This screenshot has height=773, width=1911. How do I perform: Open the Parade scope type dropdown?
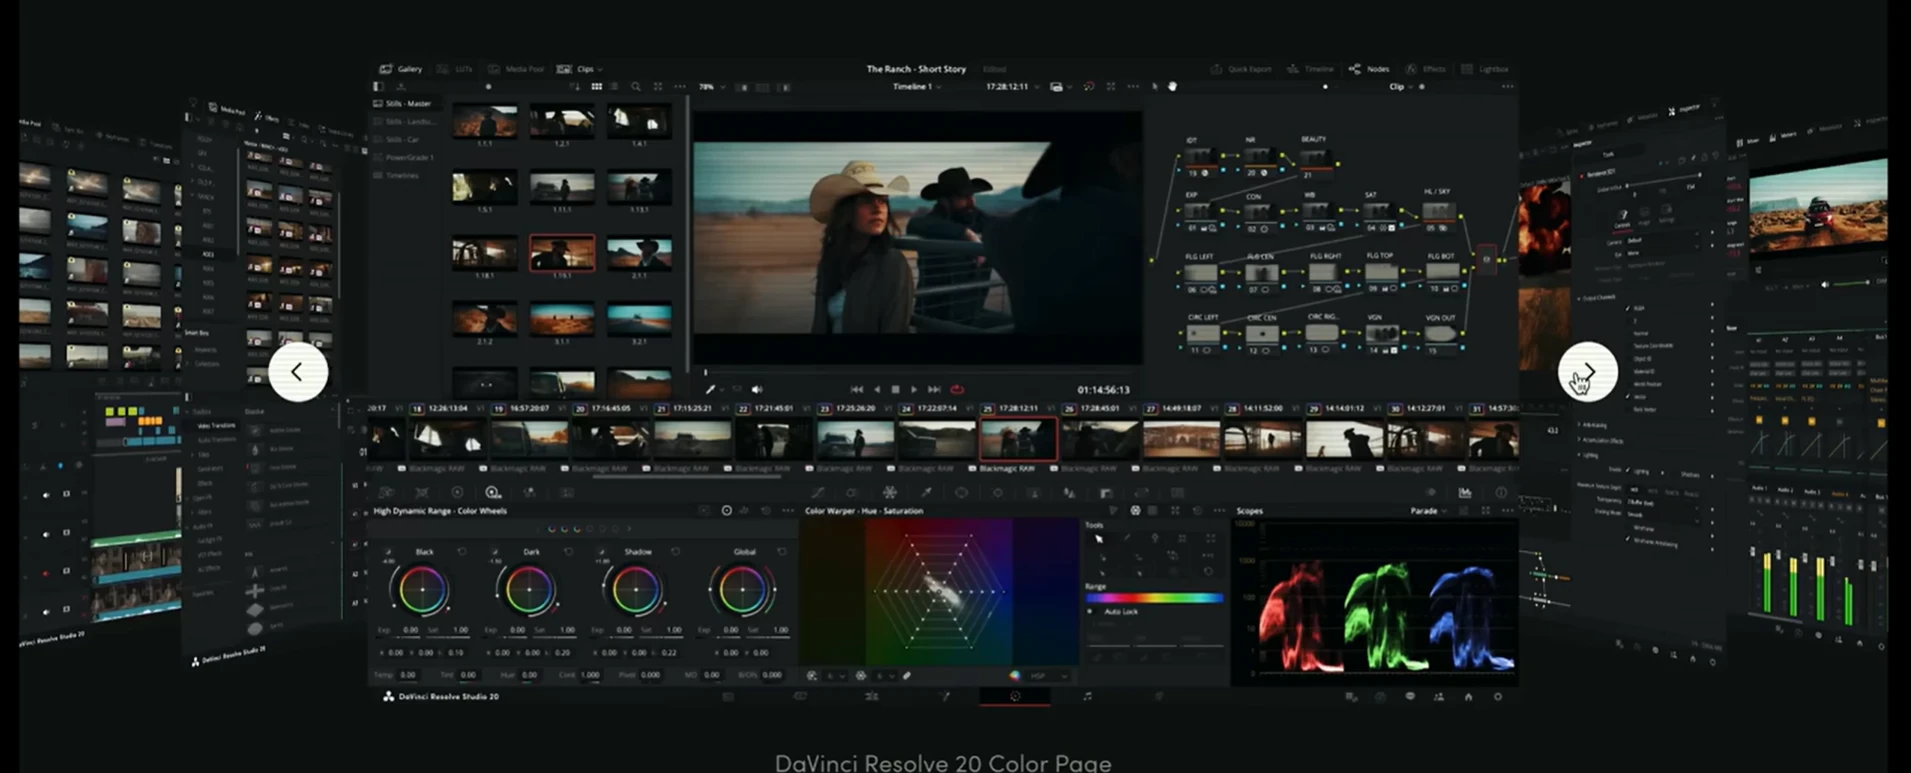(1429, 511)
